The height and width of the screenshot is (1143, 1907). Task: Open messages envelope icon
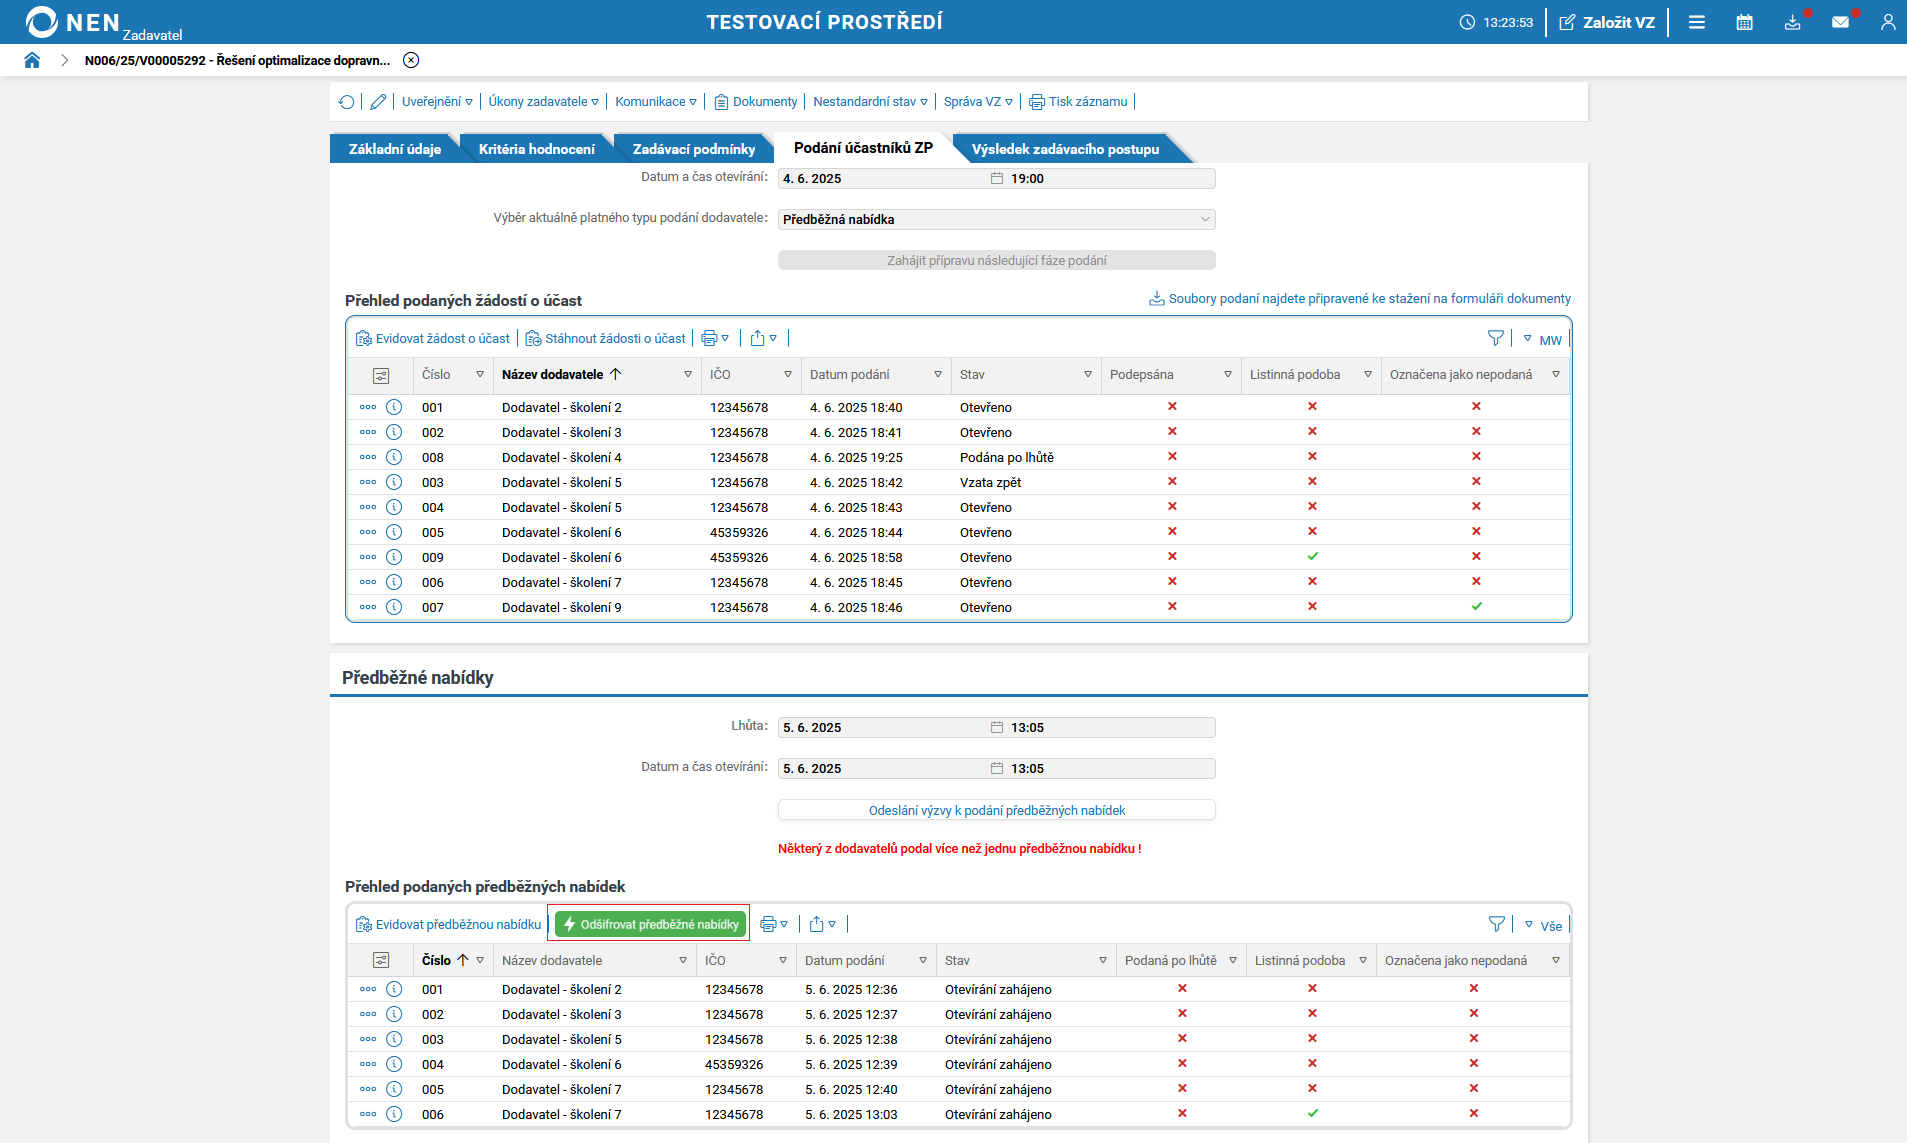coord(1840,22)
